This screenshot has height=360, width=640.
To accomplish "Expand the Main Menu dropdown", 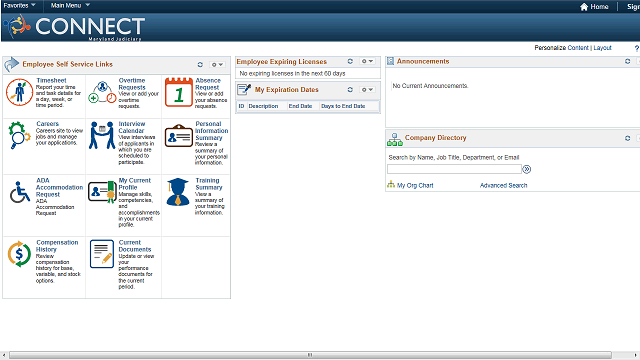I will 70,5.
